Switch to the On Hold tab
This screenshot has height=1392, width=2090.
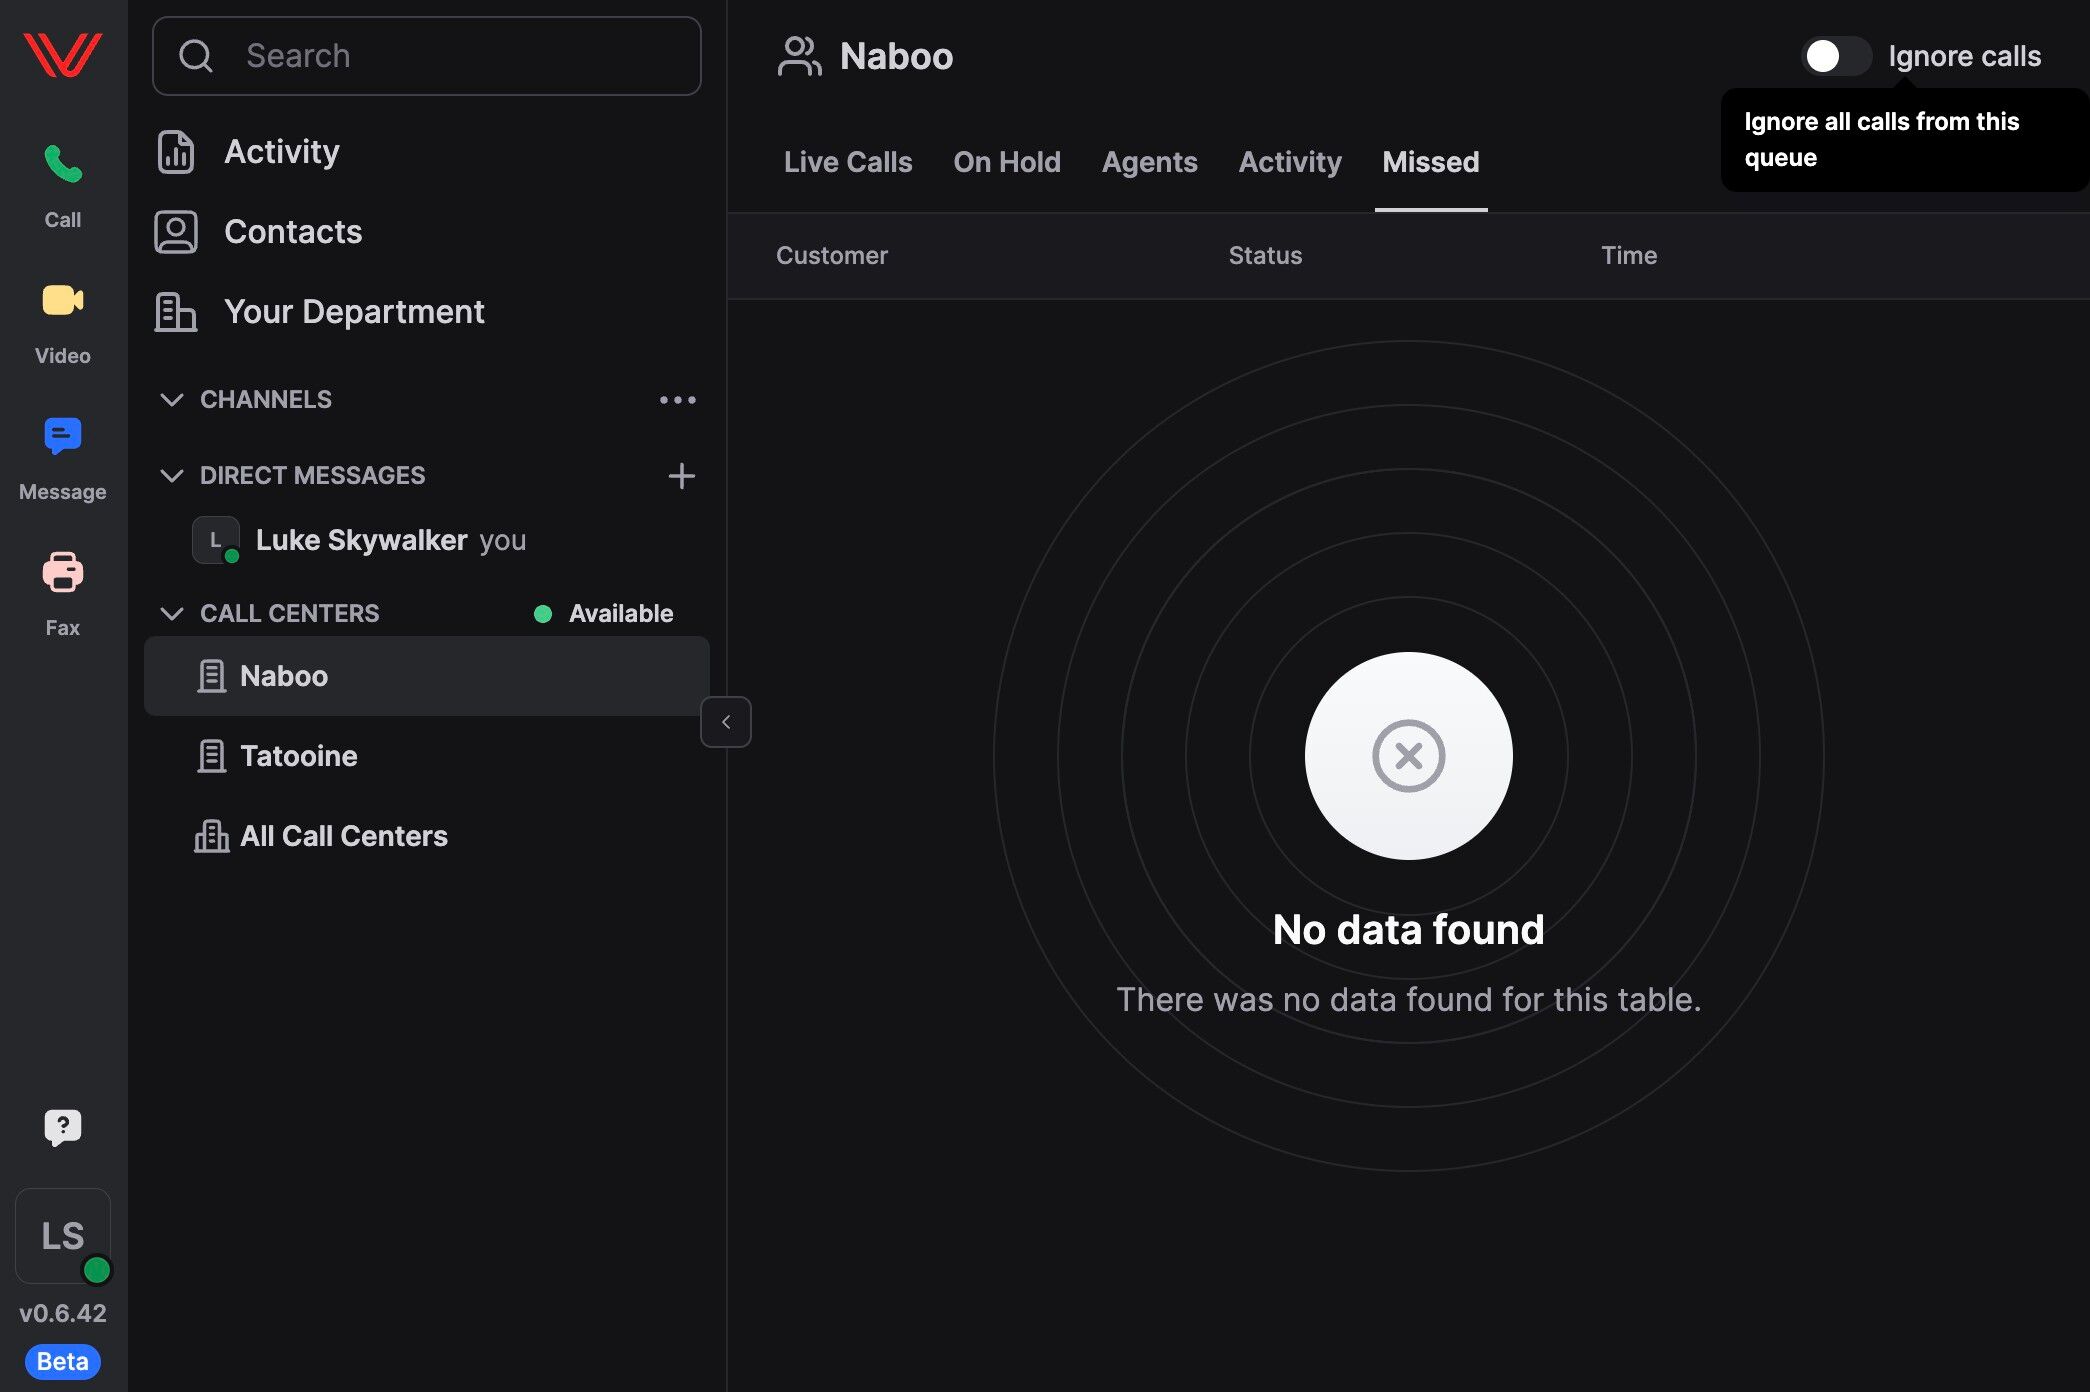[x=1006, y=162]
